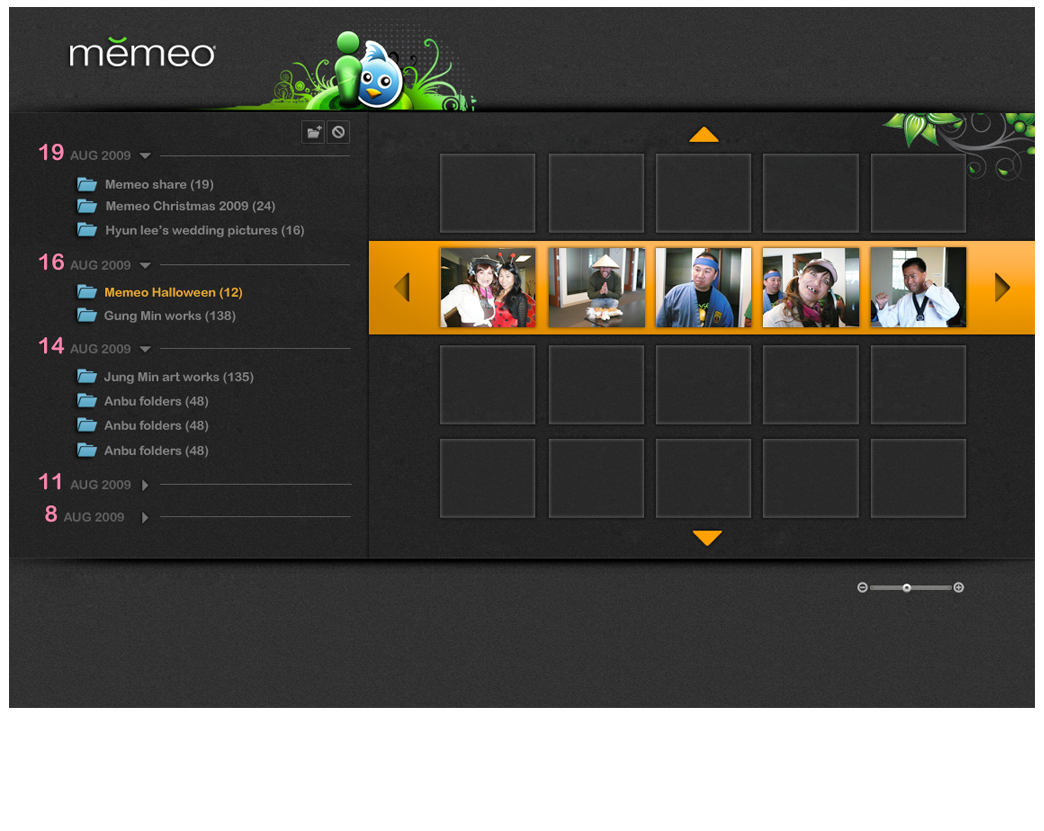Image resolution: width=1044 pixels, height=831 pixels.
Task: Open Hyun lee's wedding pictures folder
Action: coord(204,230)
